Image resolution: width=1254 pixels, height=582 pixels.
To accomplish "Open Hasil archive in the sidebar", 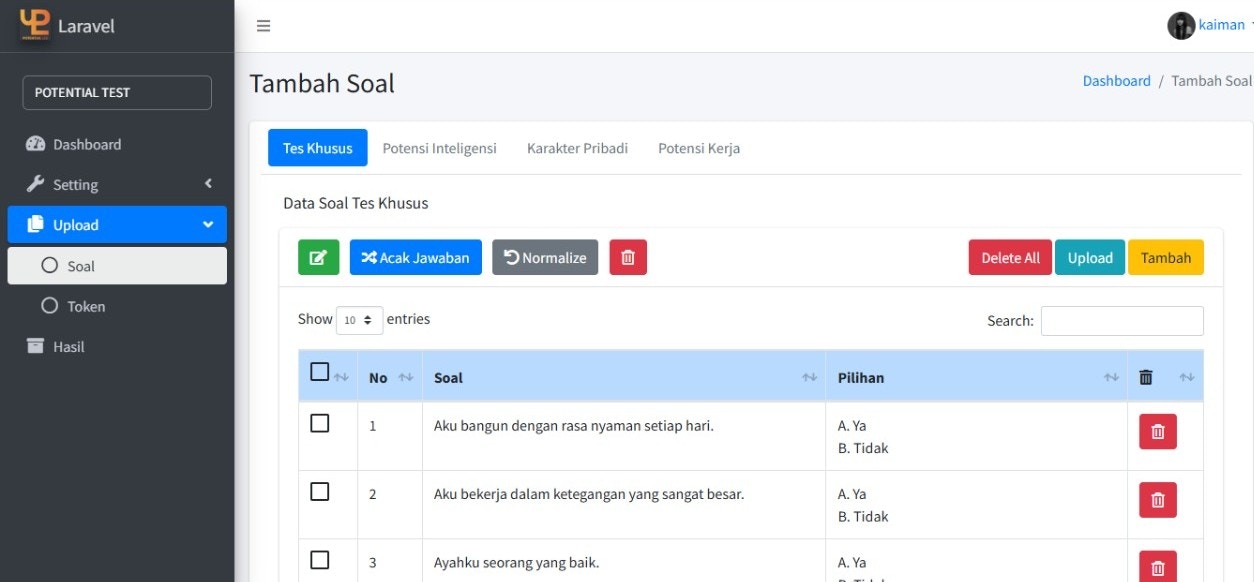I will pos(68,347).
